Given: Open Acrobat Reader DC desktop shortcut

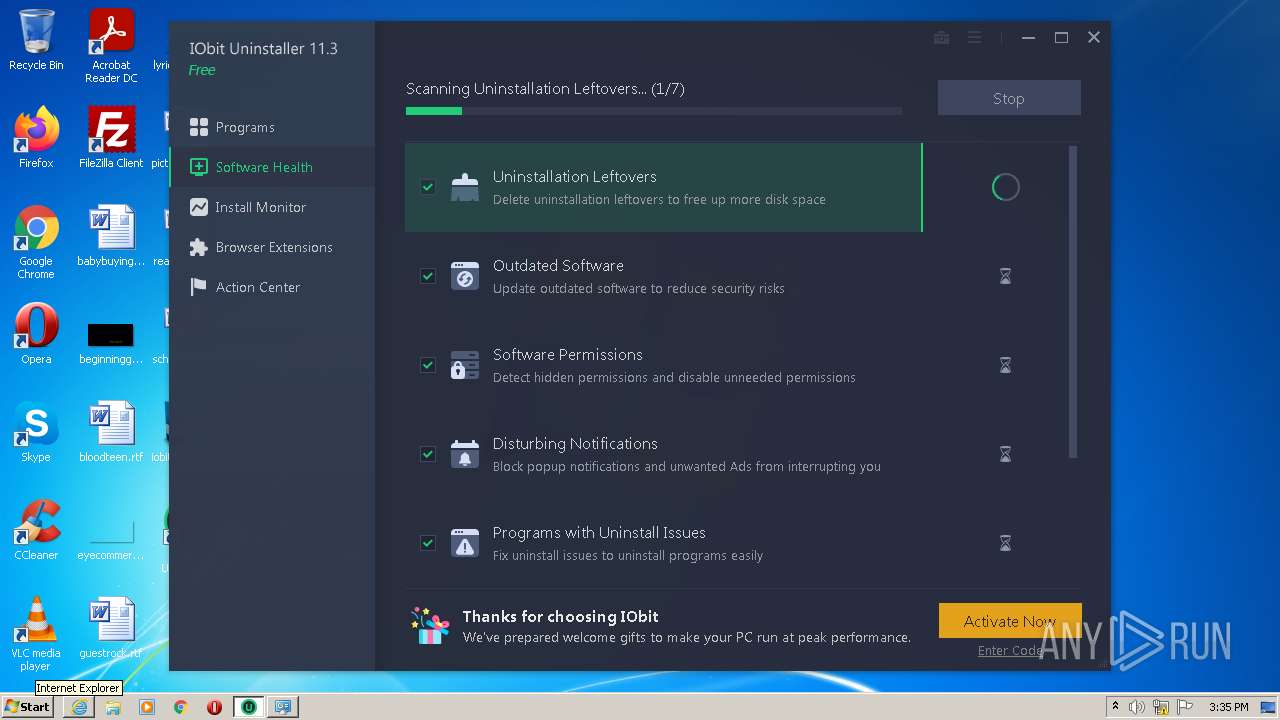Looking at the screenshot, I should 111,46.
